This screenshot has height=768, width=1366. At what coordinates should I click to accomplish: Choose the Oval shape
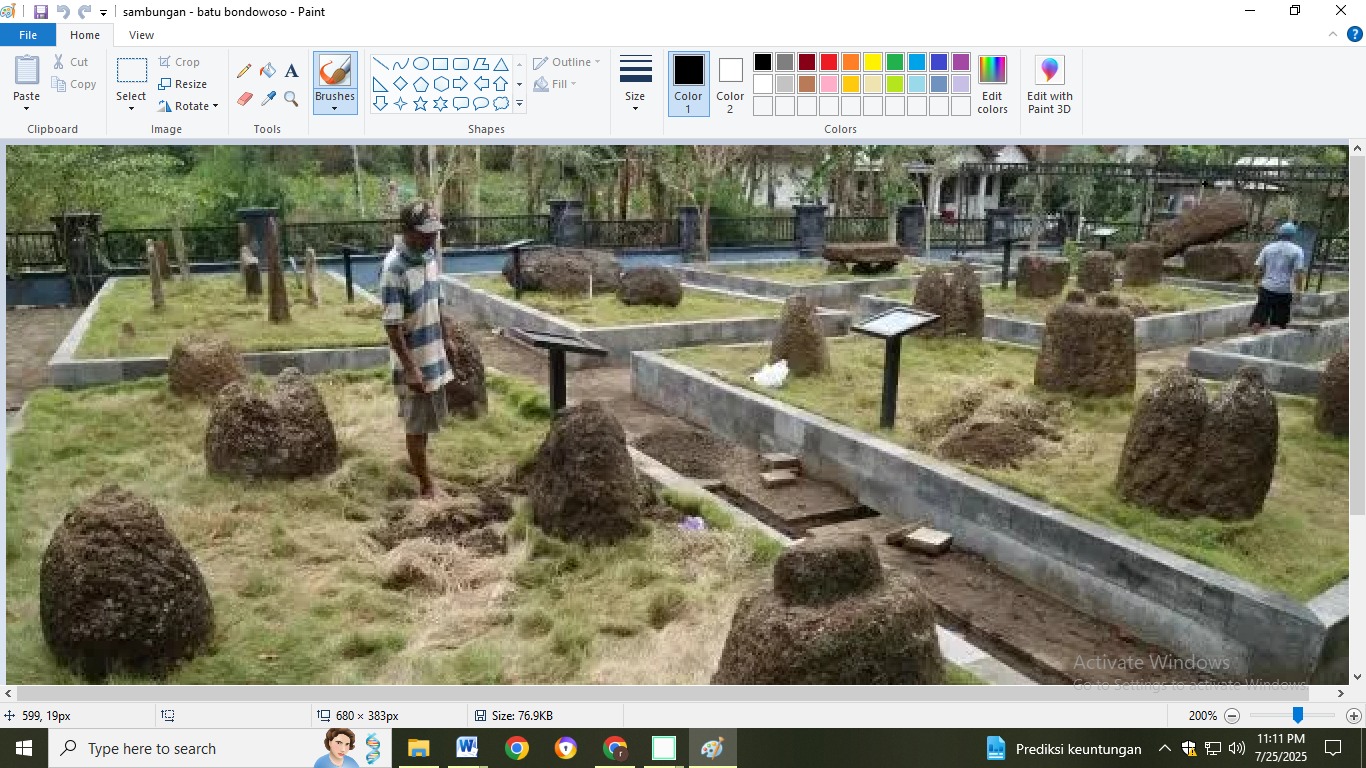[421, 64]
